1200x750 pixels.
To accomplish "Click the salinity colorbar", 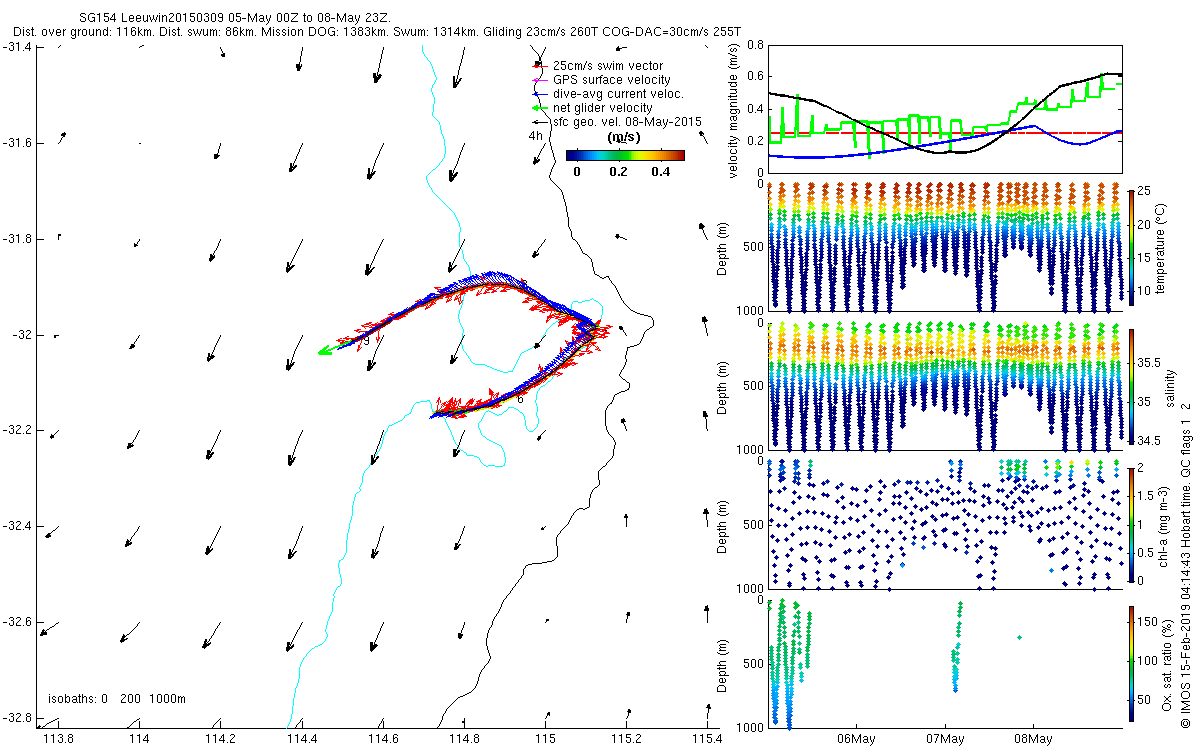I will coord(1131,386).
